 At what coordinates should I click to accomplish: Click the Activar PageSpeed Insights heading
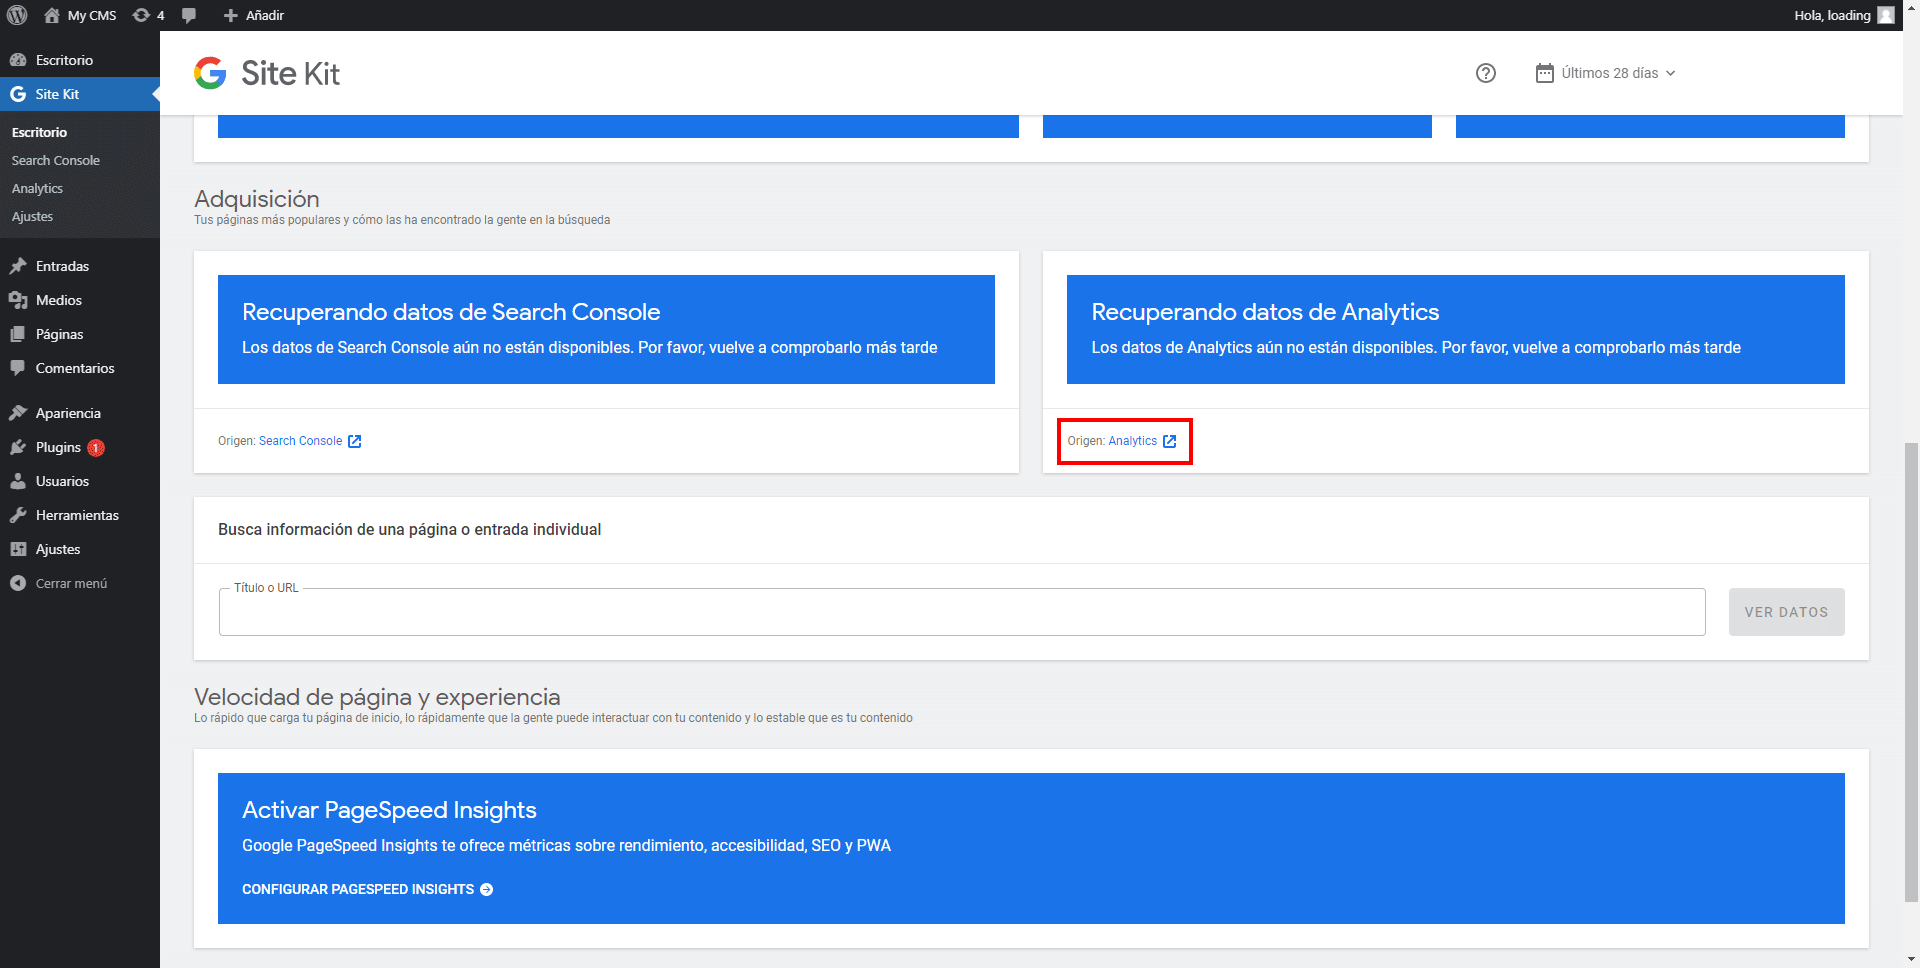pyautogui.click(x=389, y=810)
